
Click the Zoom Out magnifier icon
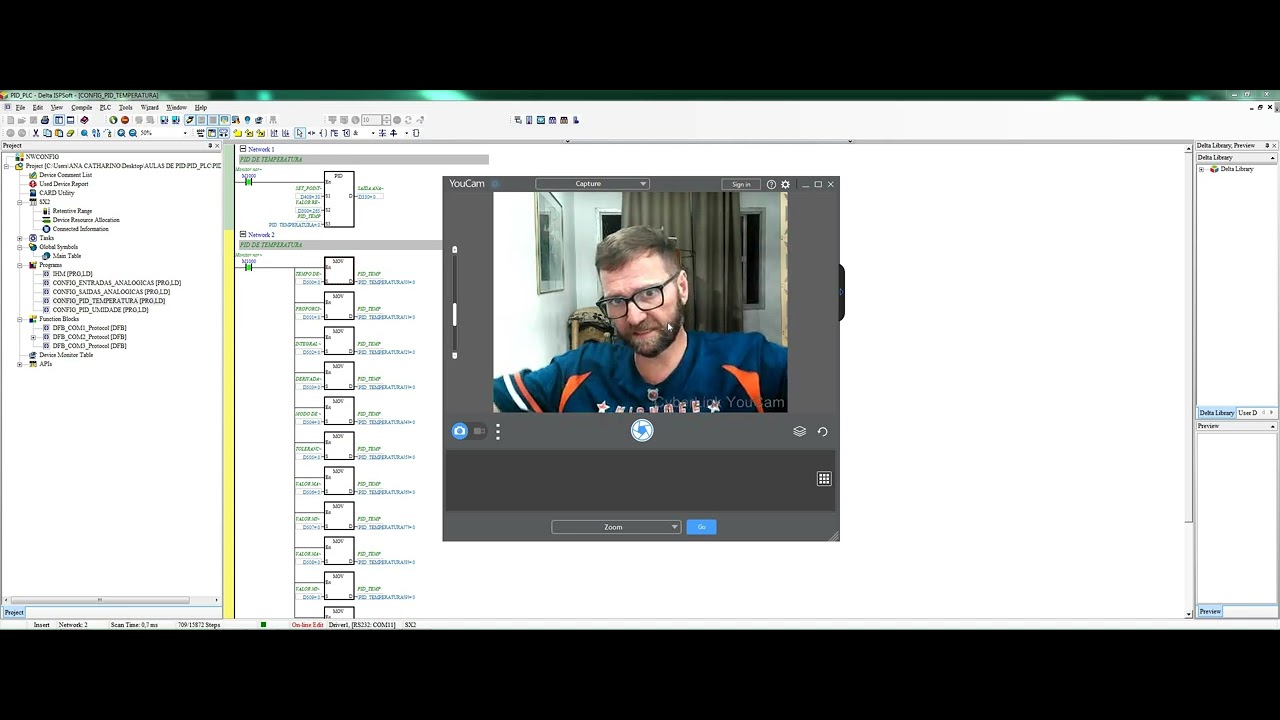133,133
